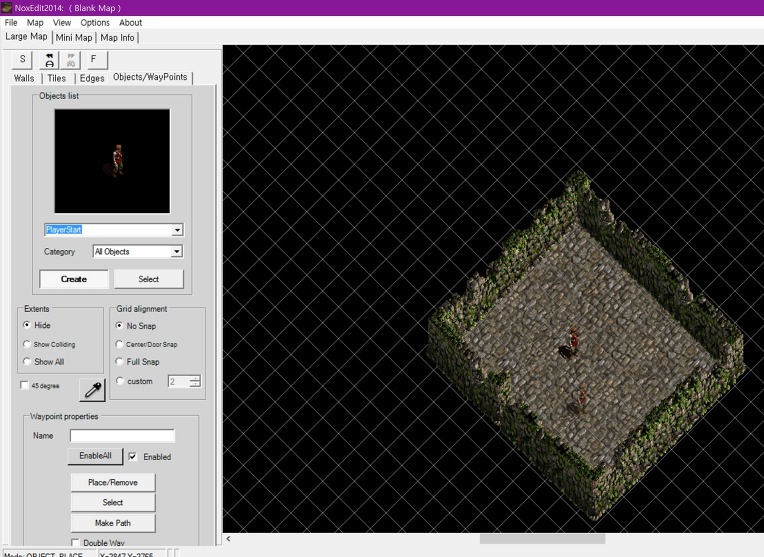Viewport: 764px width, 557px height.
Task: Enable the 45 degree checkbox
Action: (x=25, y=385)
